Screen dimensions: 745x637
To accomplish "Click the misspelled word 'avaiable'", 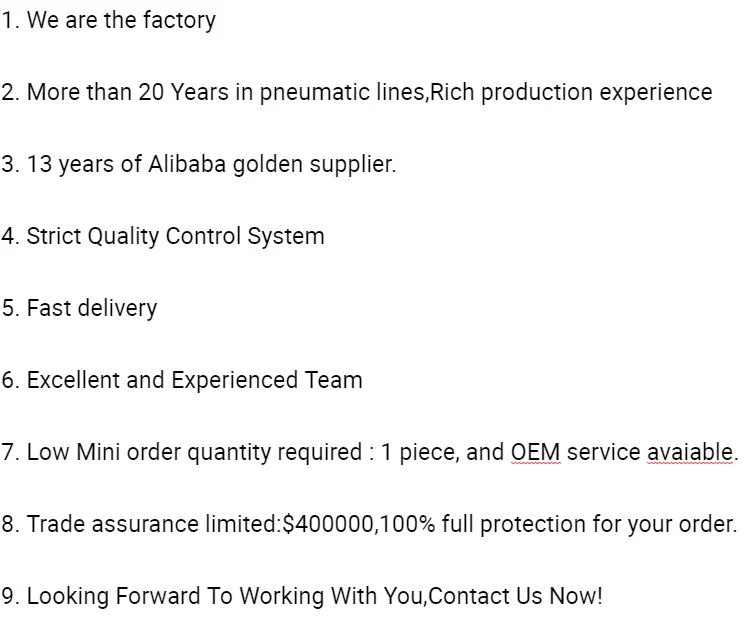I will 690,452.
